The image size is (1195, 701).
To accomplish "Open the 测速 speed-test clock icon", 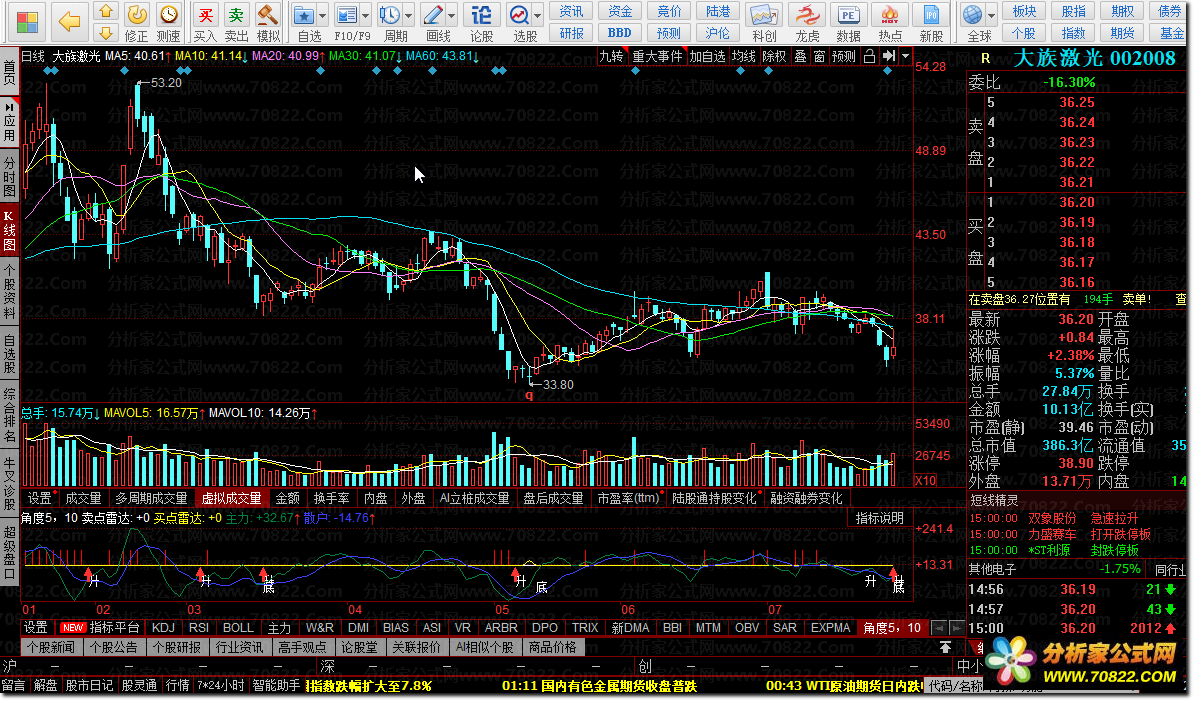I will point(168,22).
